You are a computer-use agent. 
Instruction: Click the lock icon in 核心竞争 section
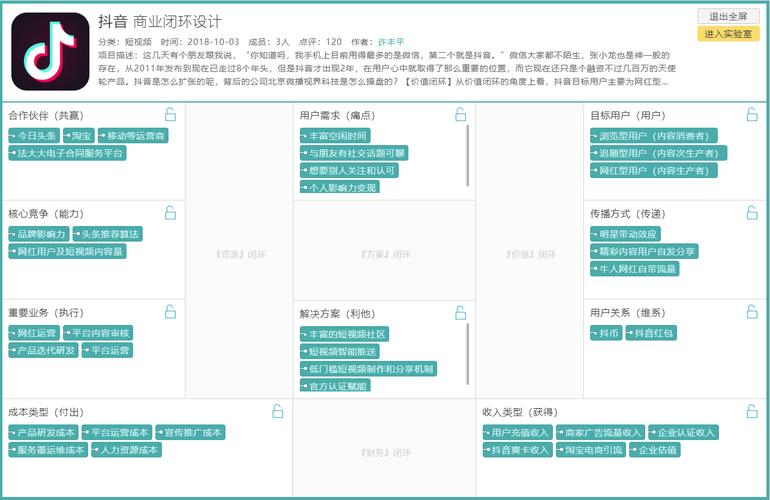point(170,213)
